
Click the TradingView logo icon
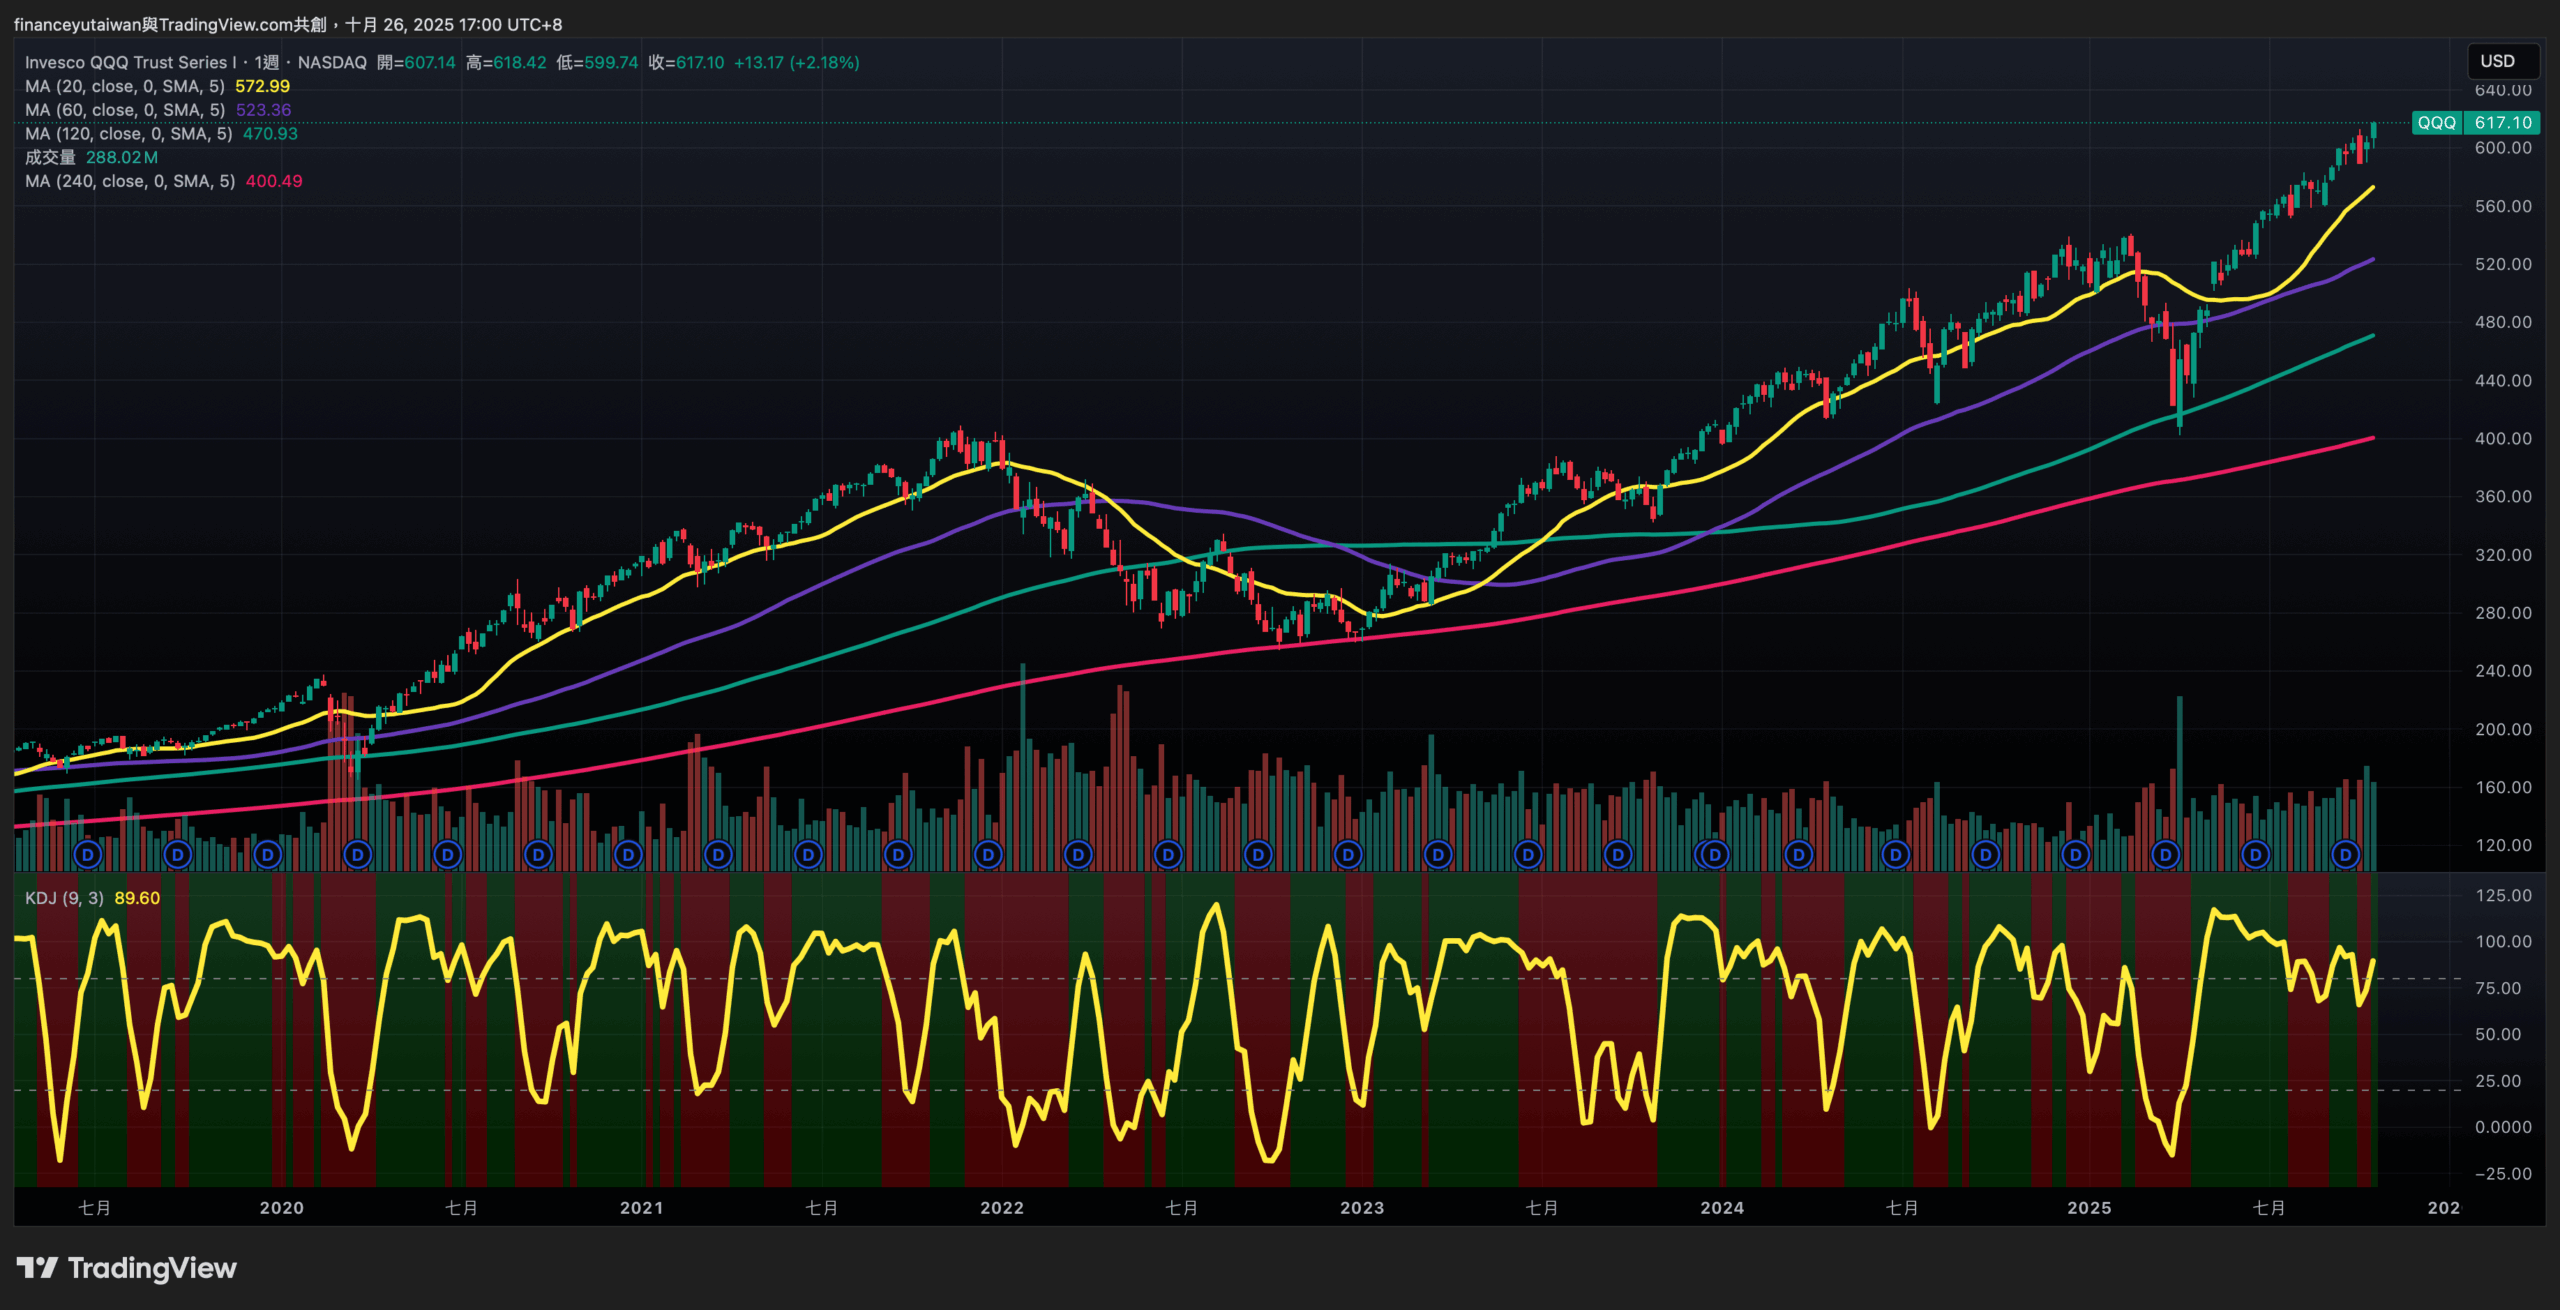click(x=37, y=1268)
